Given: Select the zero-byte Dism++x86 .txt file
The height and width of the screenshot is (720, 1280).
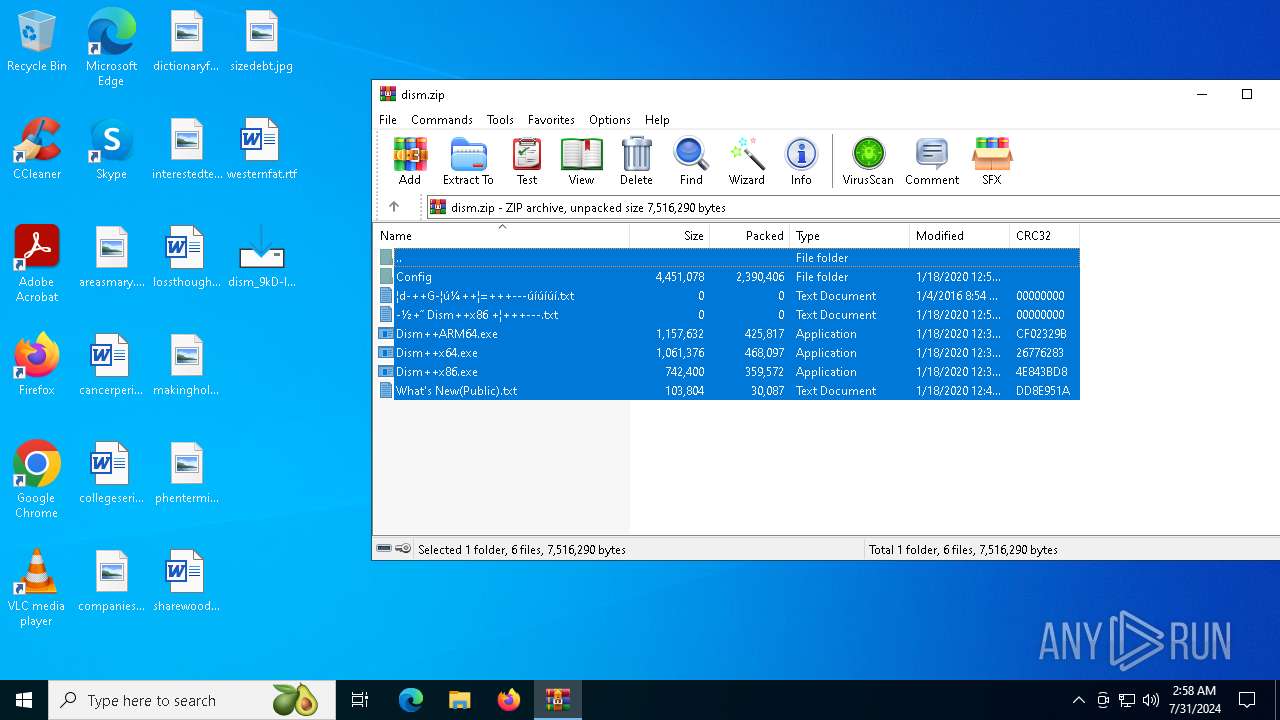Looking at the screenshot, I should 728,315.
